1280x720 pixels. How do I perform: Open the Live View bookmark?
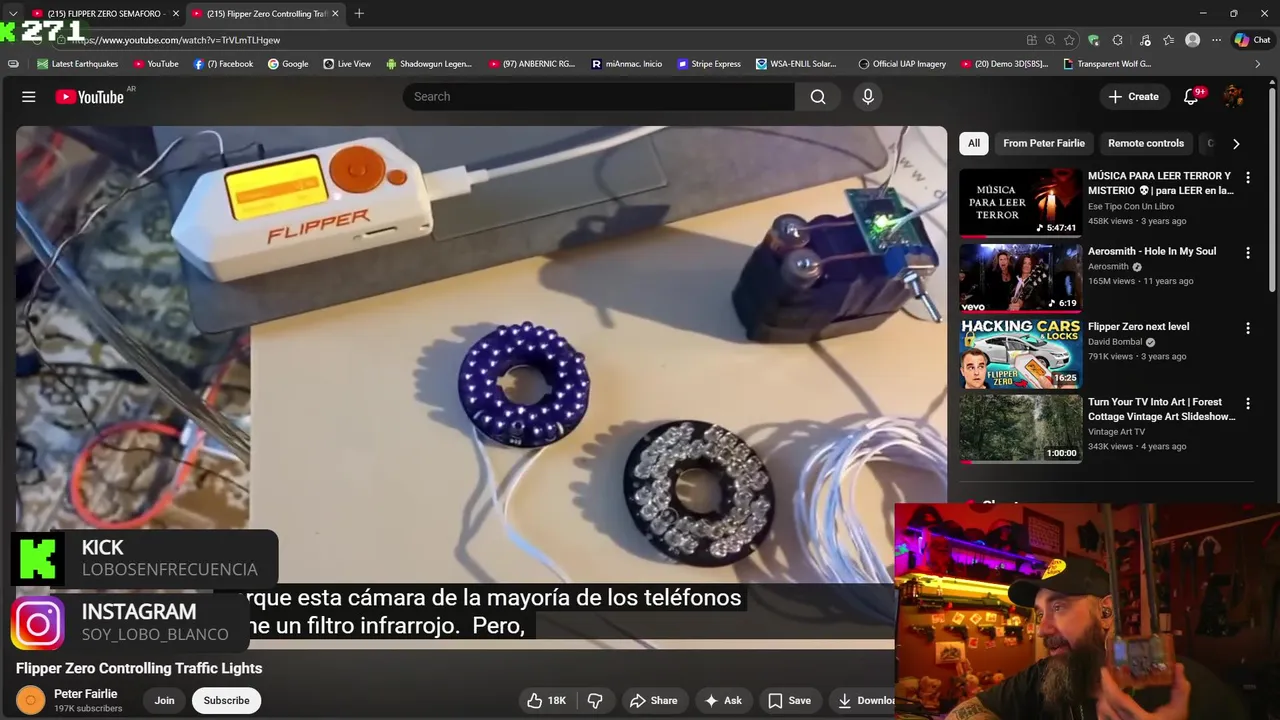347,64
